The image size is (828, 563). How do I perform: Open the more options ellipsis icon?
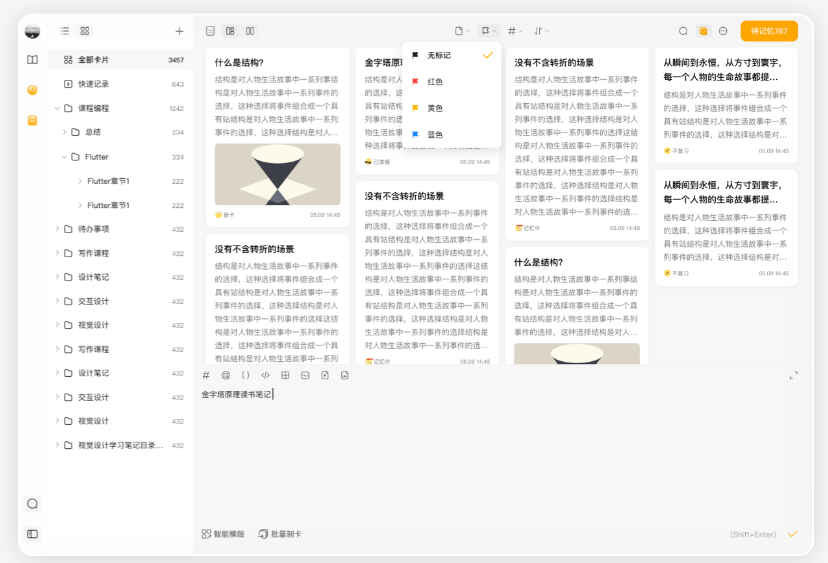click(723, 31)
